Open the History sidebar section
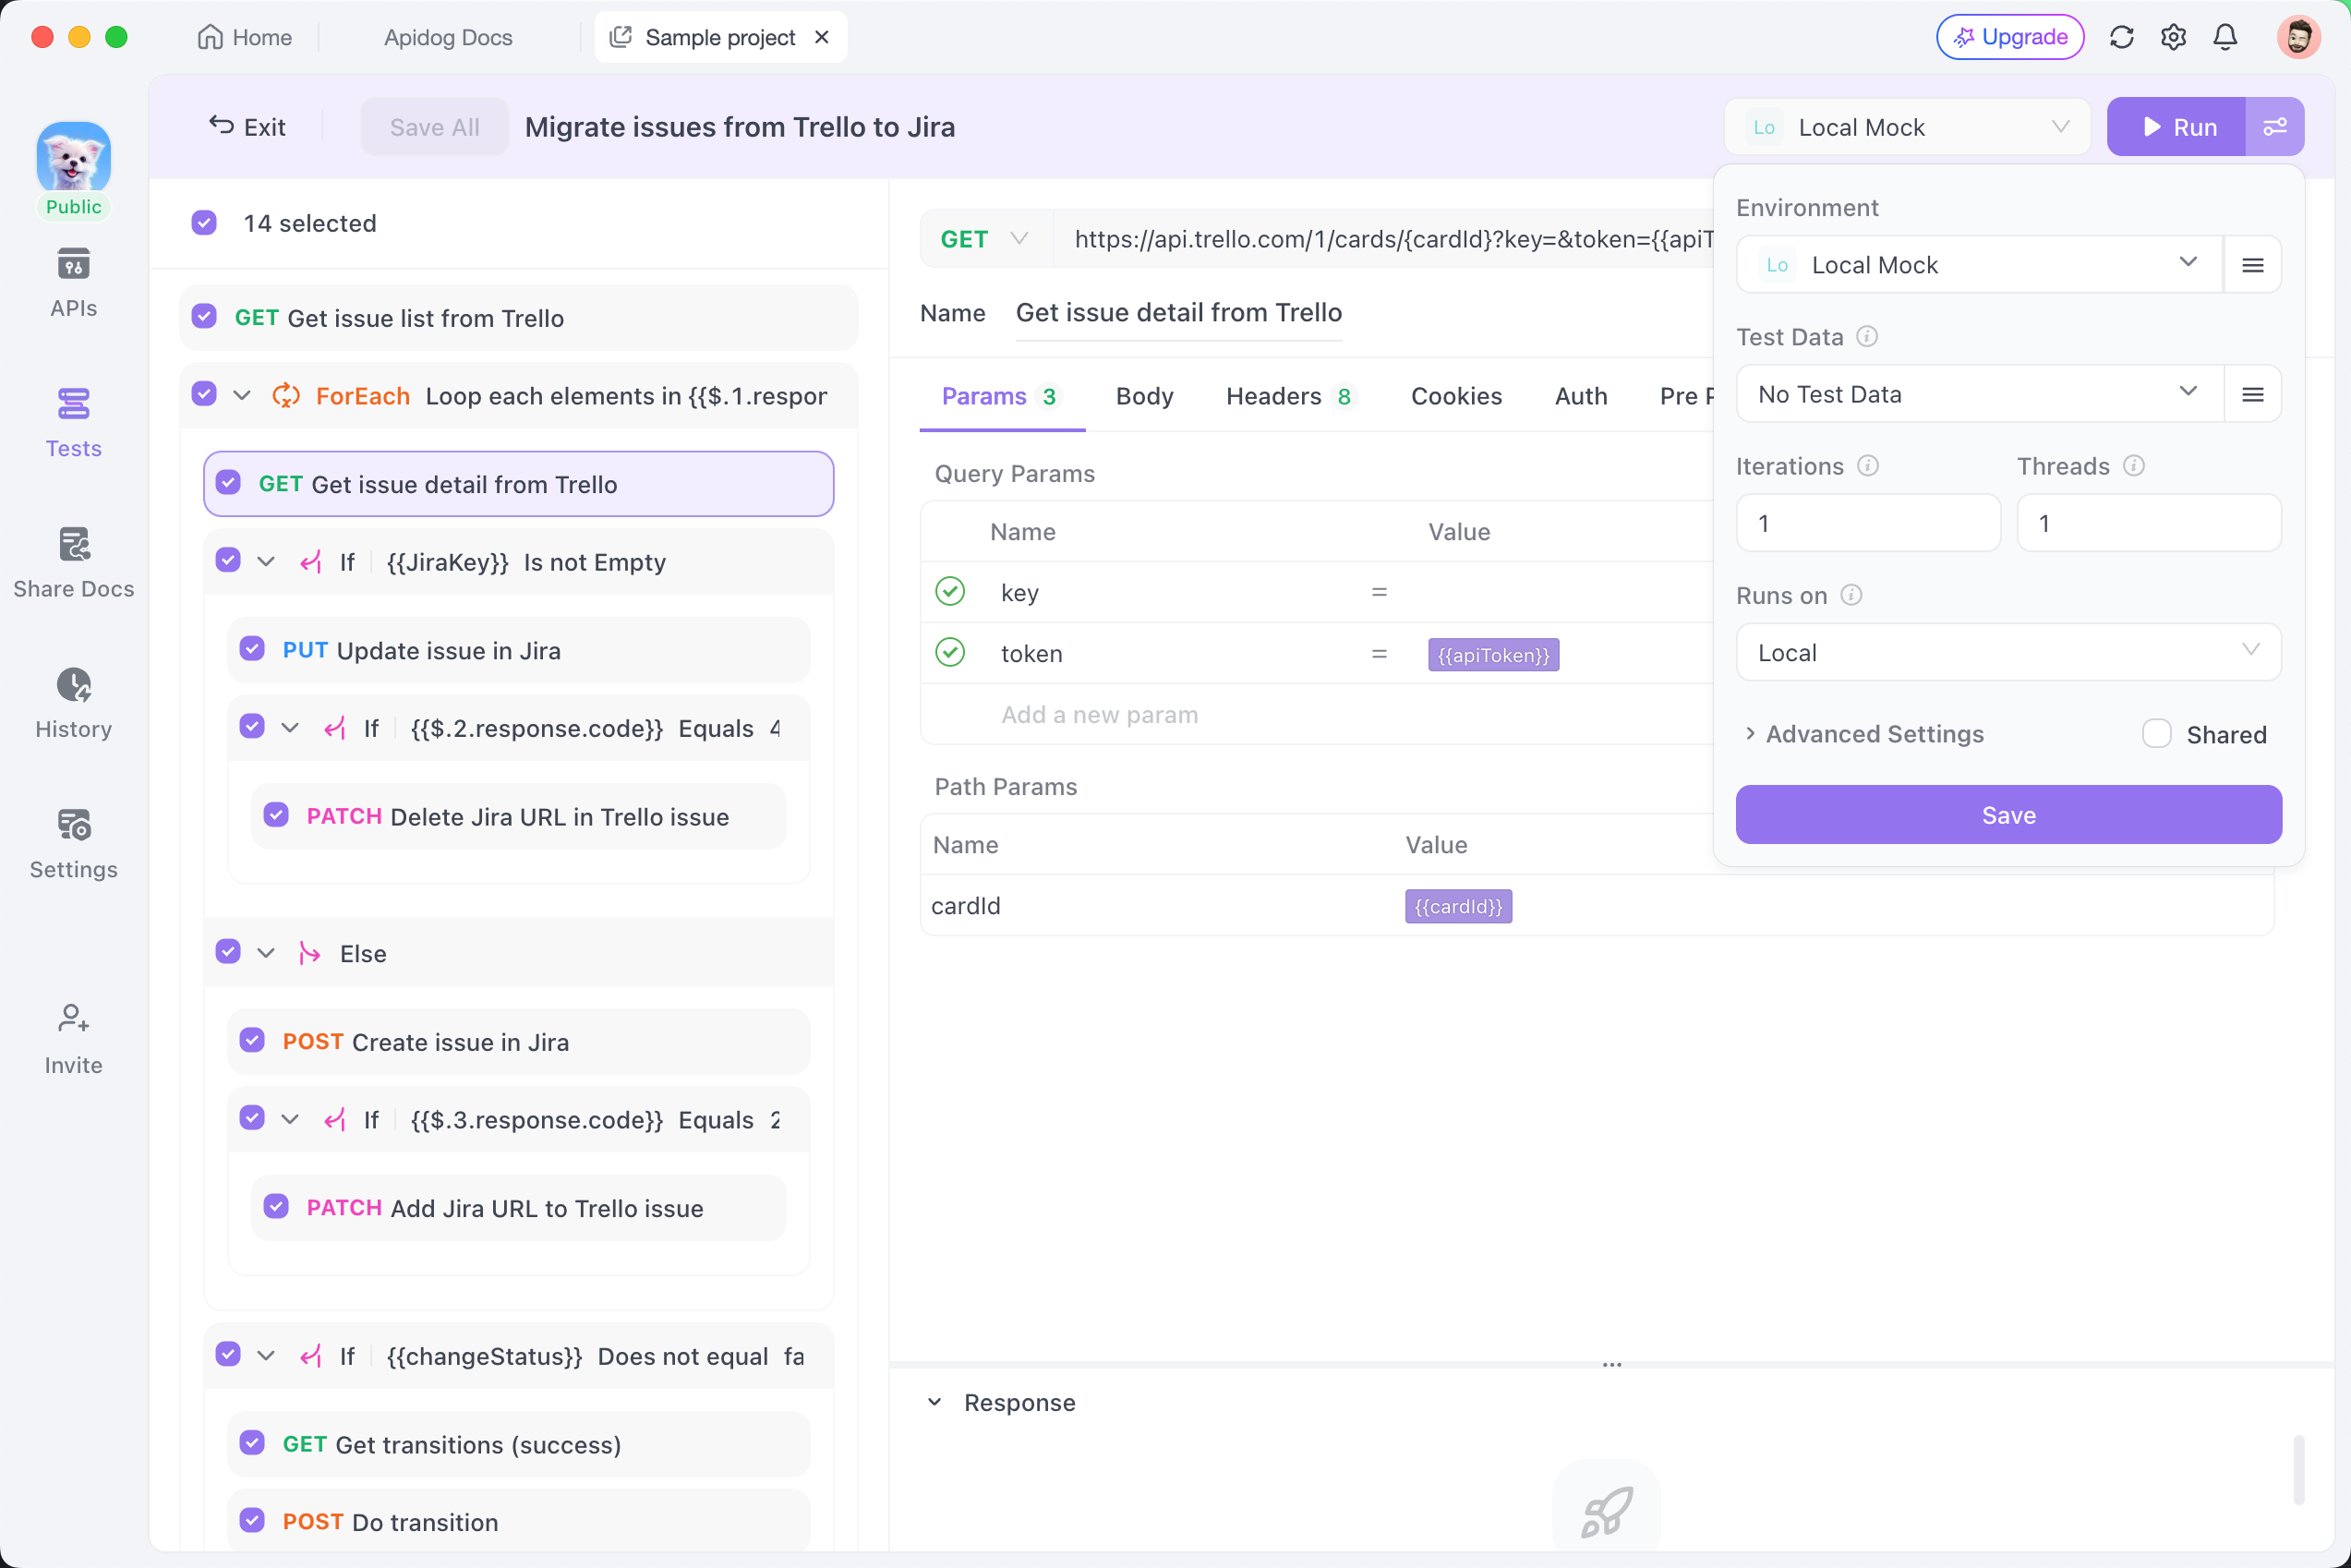The image size is (2351, 1568). (x=73, y=703)
